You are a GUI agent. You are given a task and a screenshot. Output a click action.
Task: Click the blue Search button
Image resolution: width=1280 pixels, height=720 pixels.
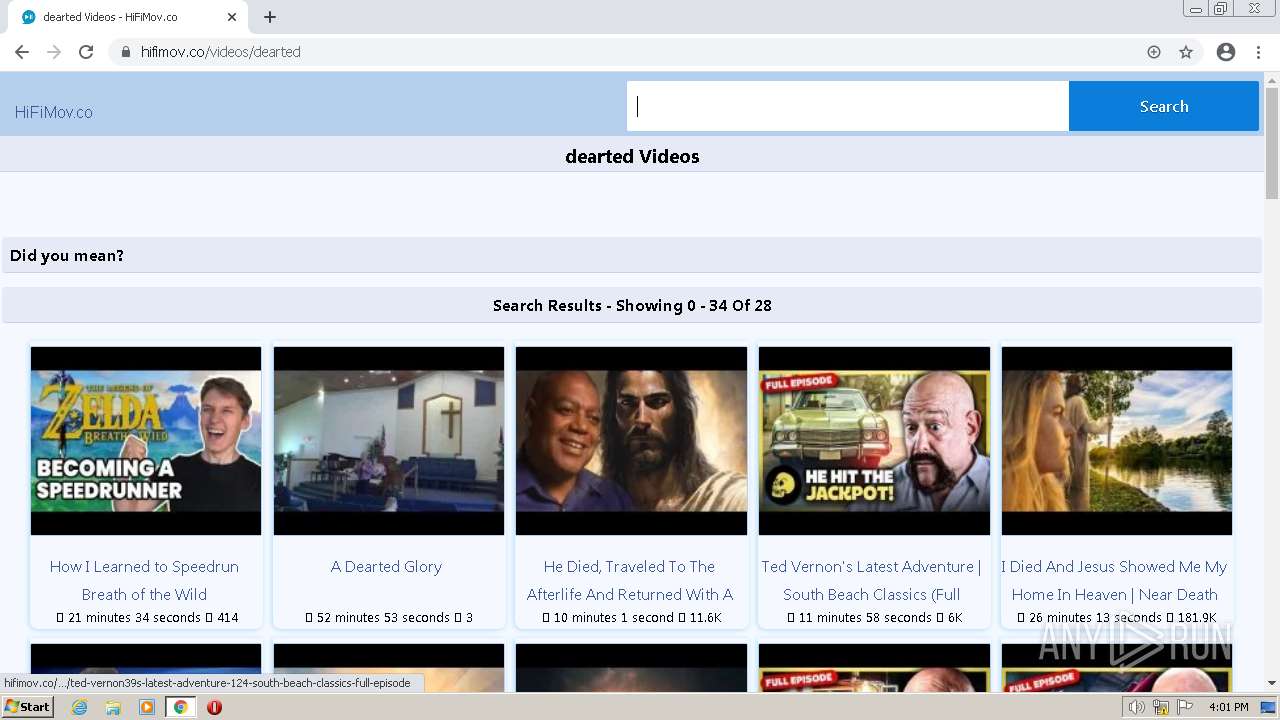tap(1164, 106)
